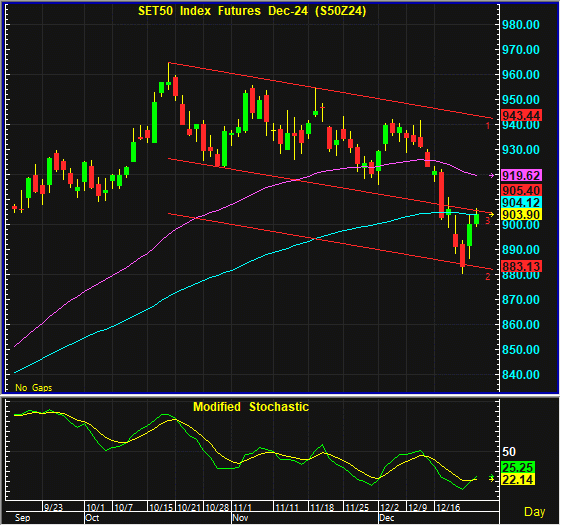Image resolution: width=561 pixels, height=526 pixels.
Task: Click the green 25.25 stochastic value label
Action: pos(518,467)
